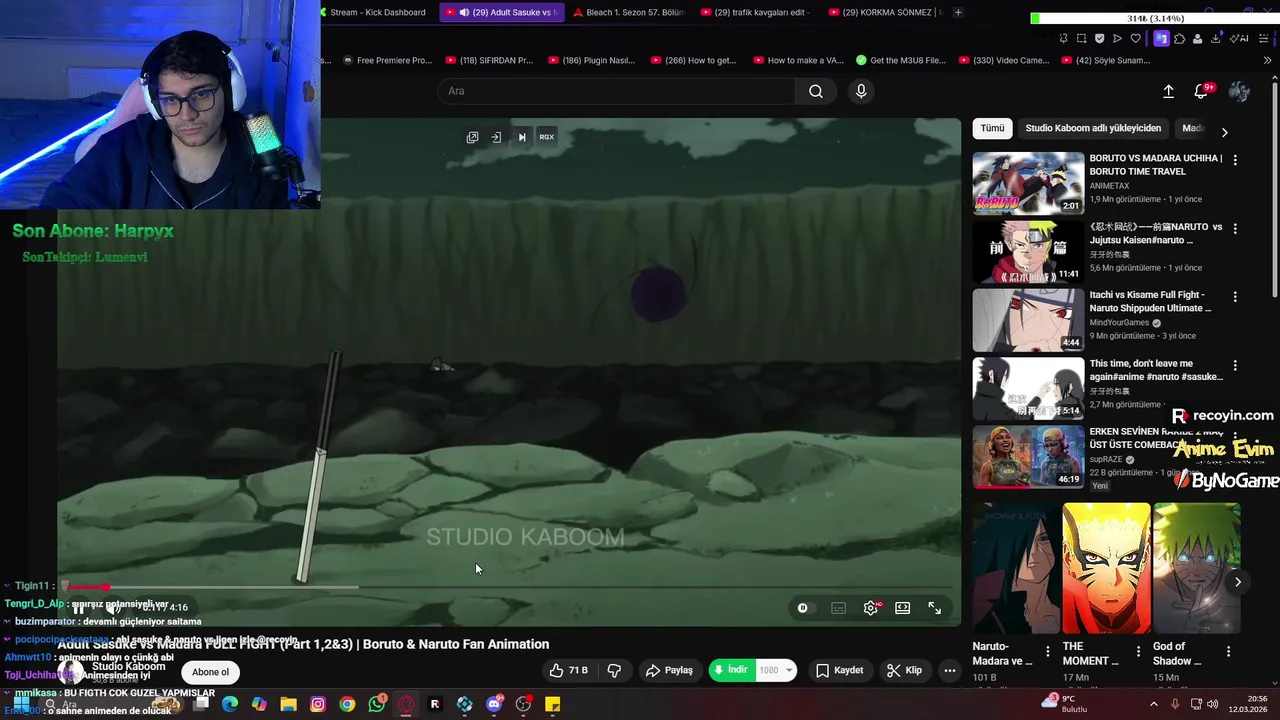Screen dimensions: 1280x720
Task: Switch to Stream - Kick Dashboard tab
Action: point(377,12)
